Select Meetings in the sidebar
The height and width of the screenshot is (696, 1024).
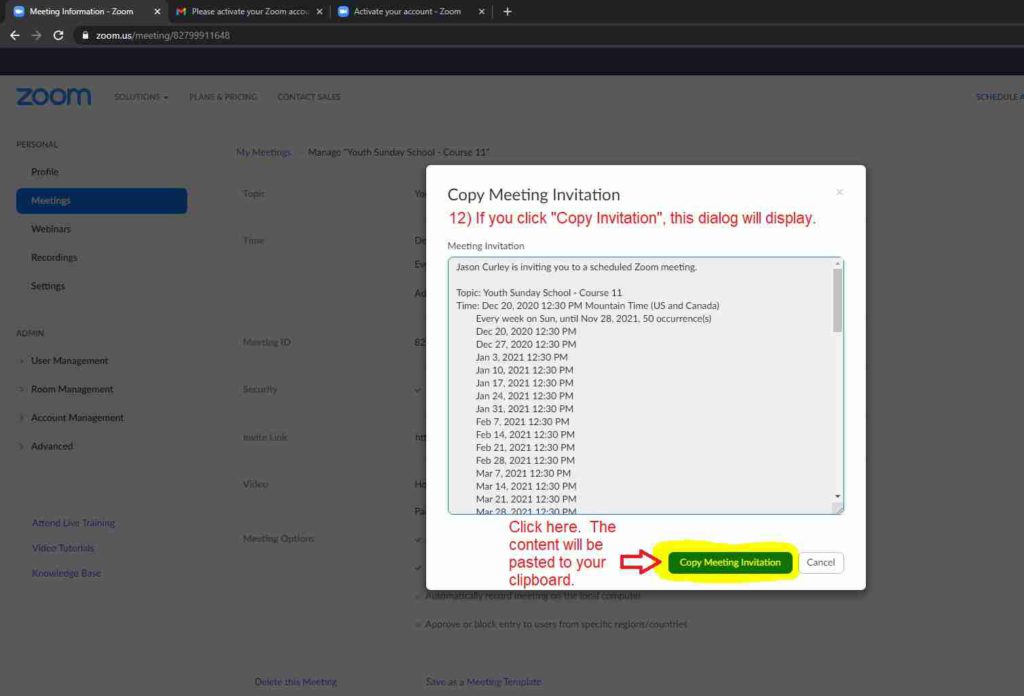(x=101, y=200)
